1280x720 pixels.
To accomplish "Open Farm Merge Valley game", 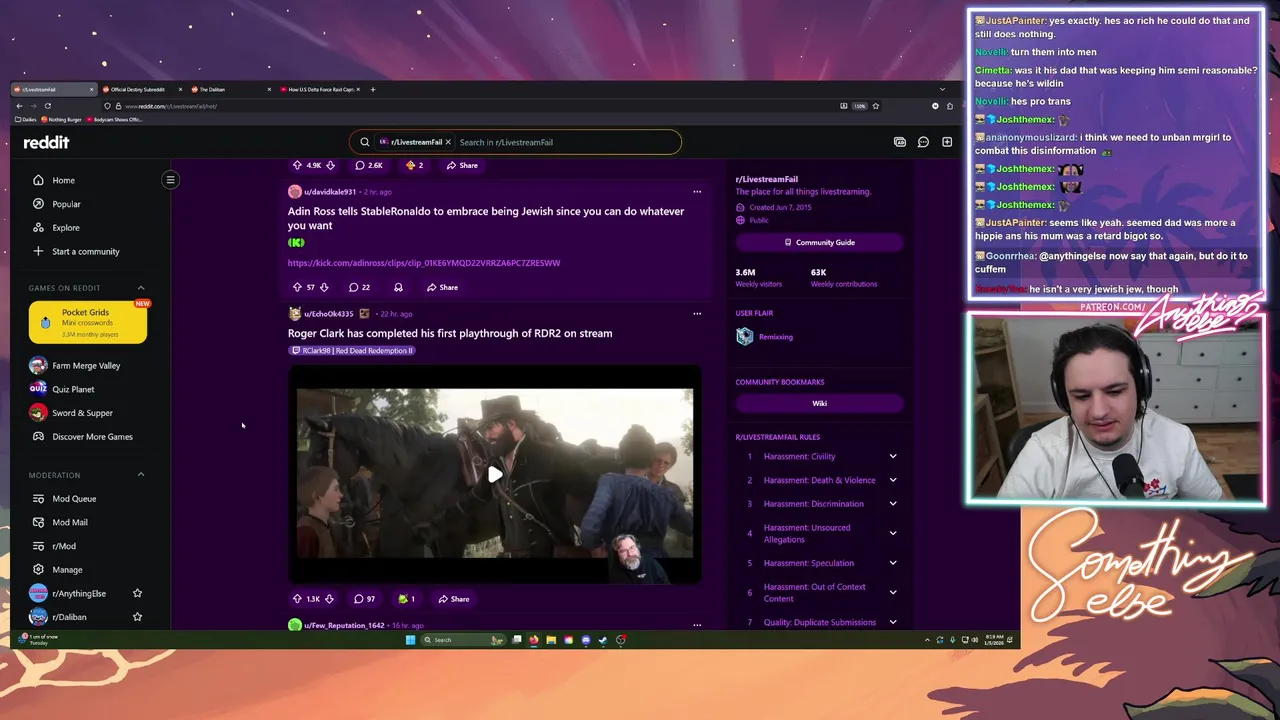I will tap(86, 366).
